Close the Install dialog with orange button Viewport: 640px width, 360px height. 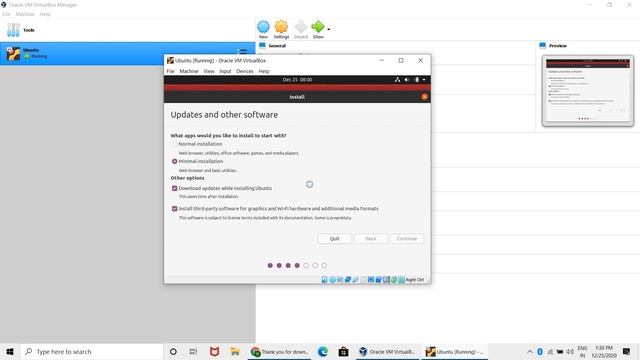point(424,97)
